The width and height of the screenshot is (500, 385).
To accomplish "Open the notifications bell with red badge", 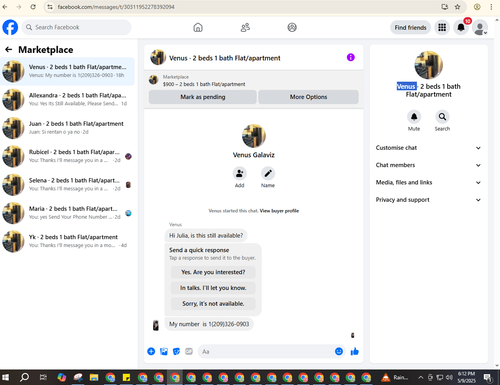I will (x=461, y=27).
